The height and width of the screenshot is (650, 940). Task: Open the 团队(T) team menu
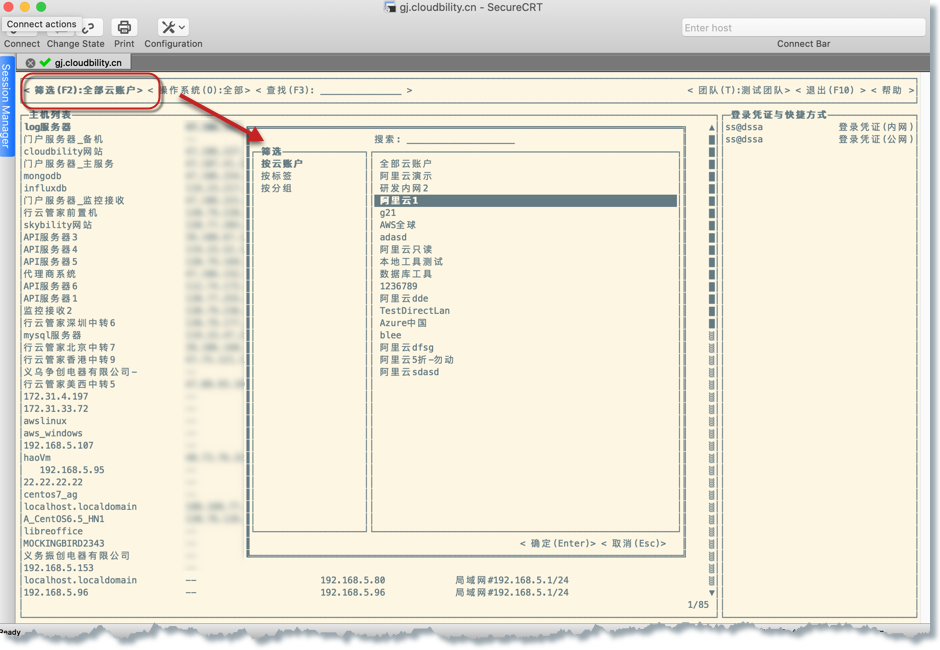pos(739,91)
